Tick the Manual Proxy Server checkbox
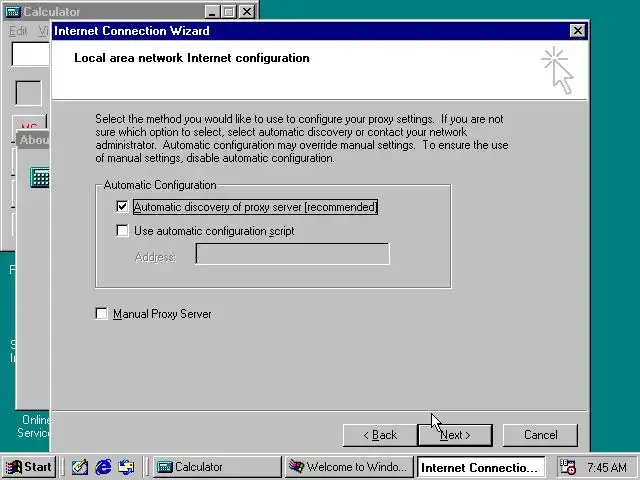The image size is (640, 480). [101, 313]
